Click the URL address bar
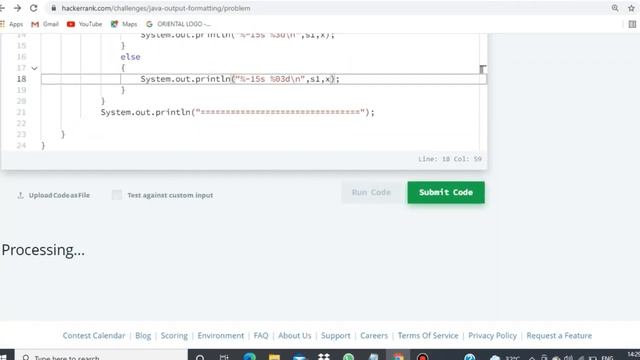640x360 pixels. (327, 8)
